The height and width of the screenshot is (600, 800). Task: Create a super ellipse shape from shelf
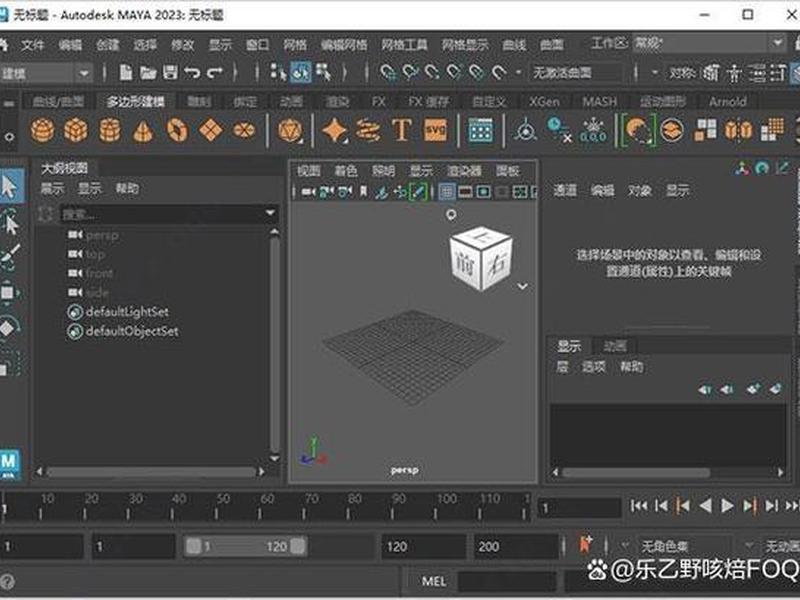(335, 131)
